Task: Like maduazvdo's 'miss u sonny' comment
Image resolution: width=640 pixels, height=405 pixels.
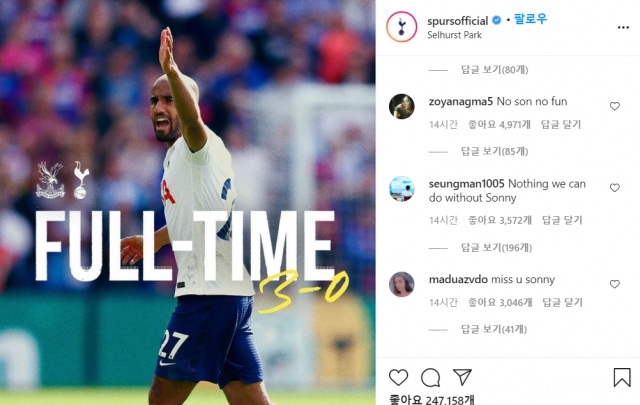Action: (615, 284)
